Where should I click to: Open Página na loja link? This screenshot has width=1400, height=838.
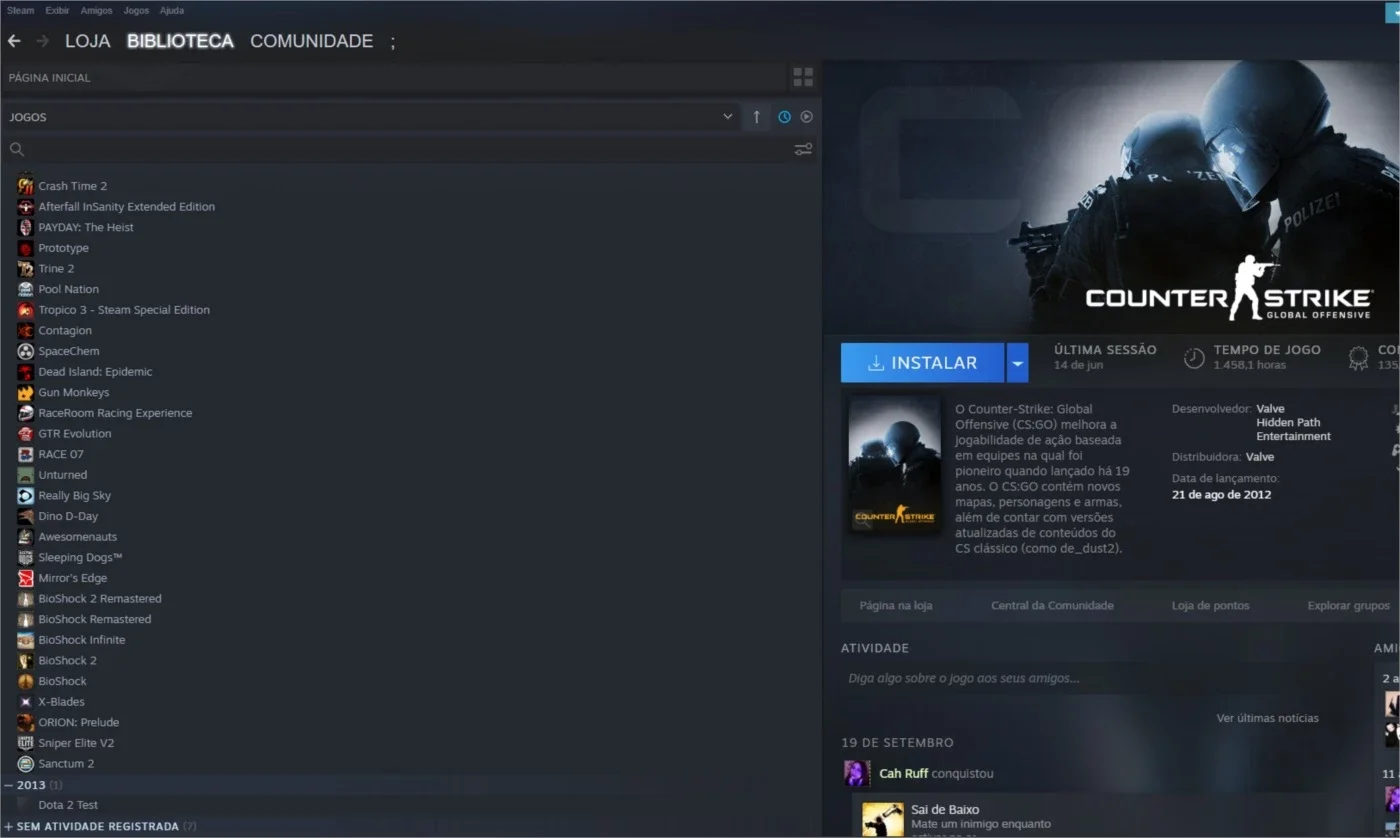tap(896, 606)
